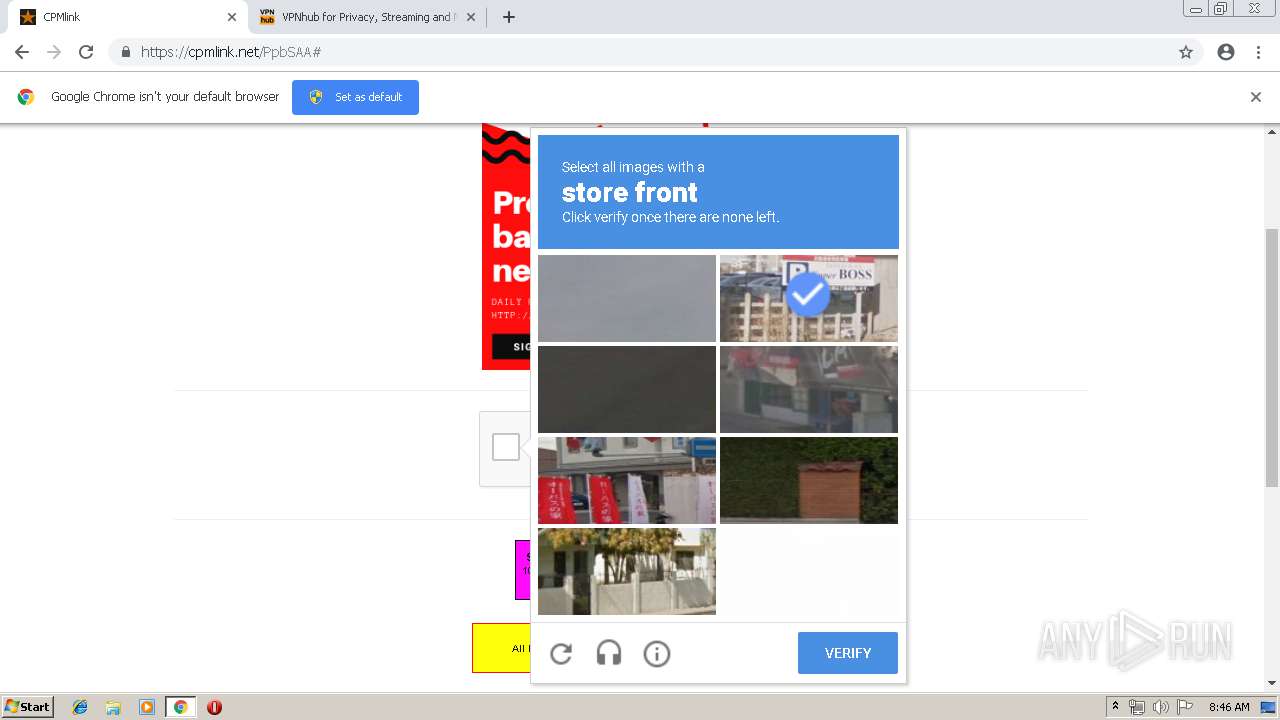Show hidden system tray icons
This screenshot has width=1280, height=720.
(1115, 707)
